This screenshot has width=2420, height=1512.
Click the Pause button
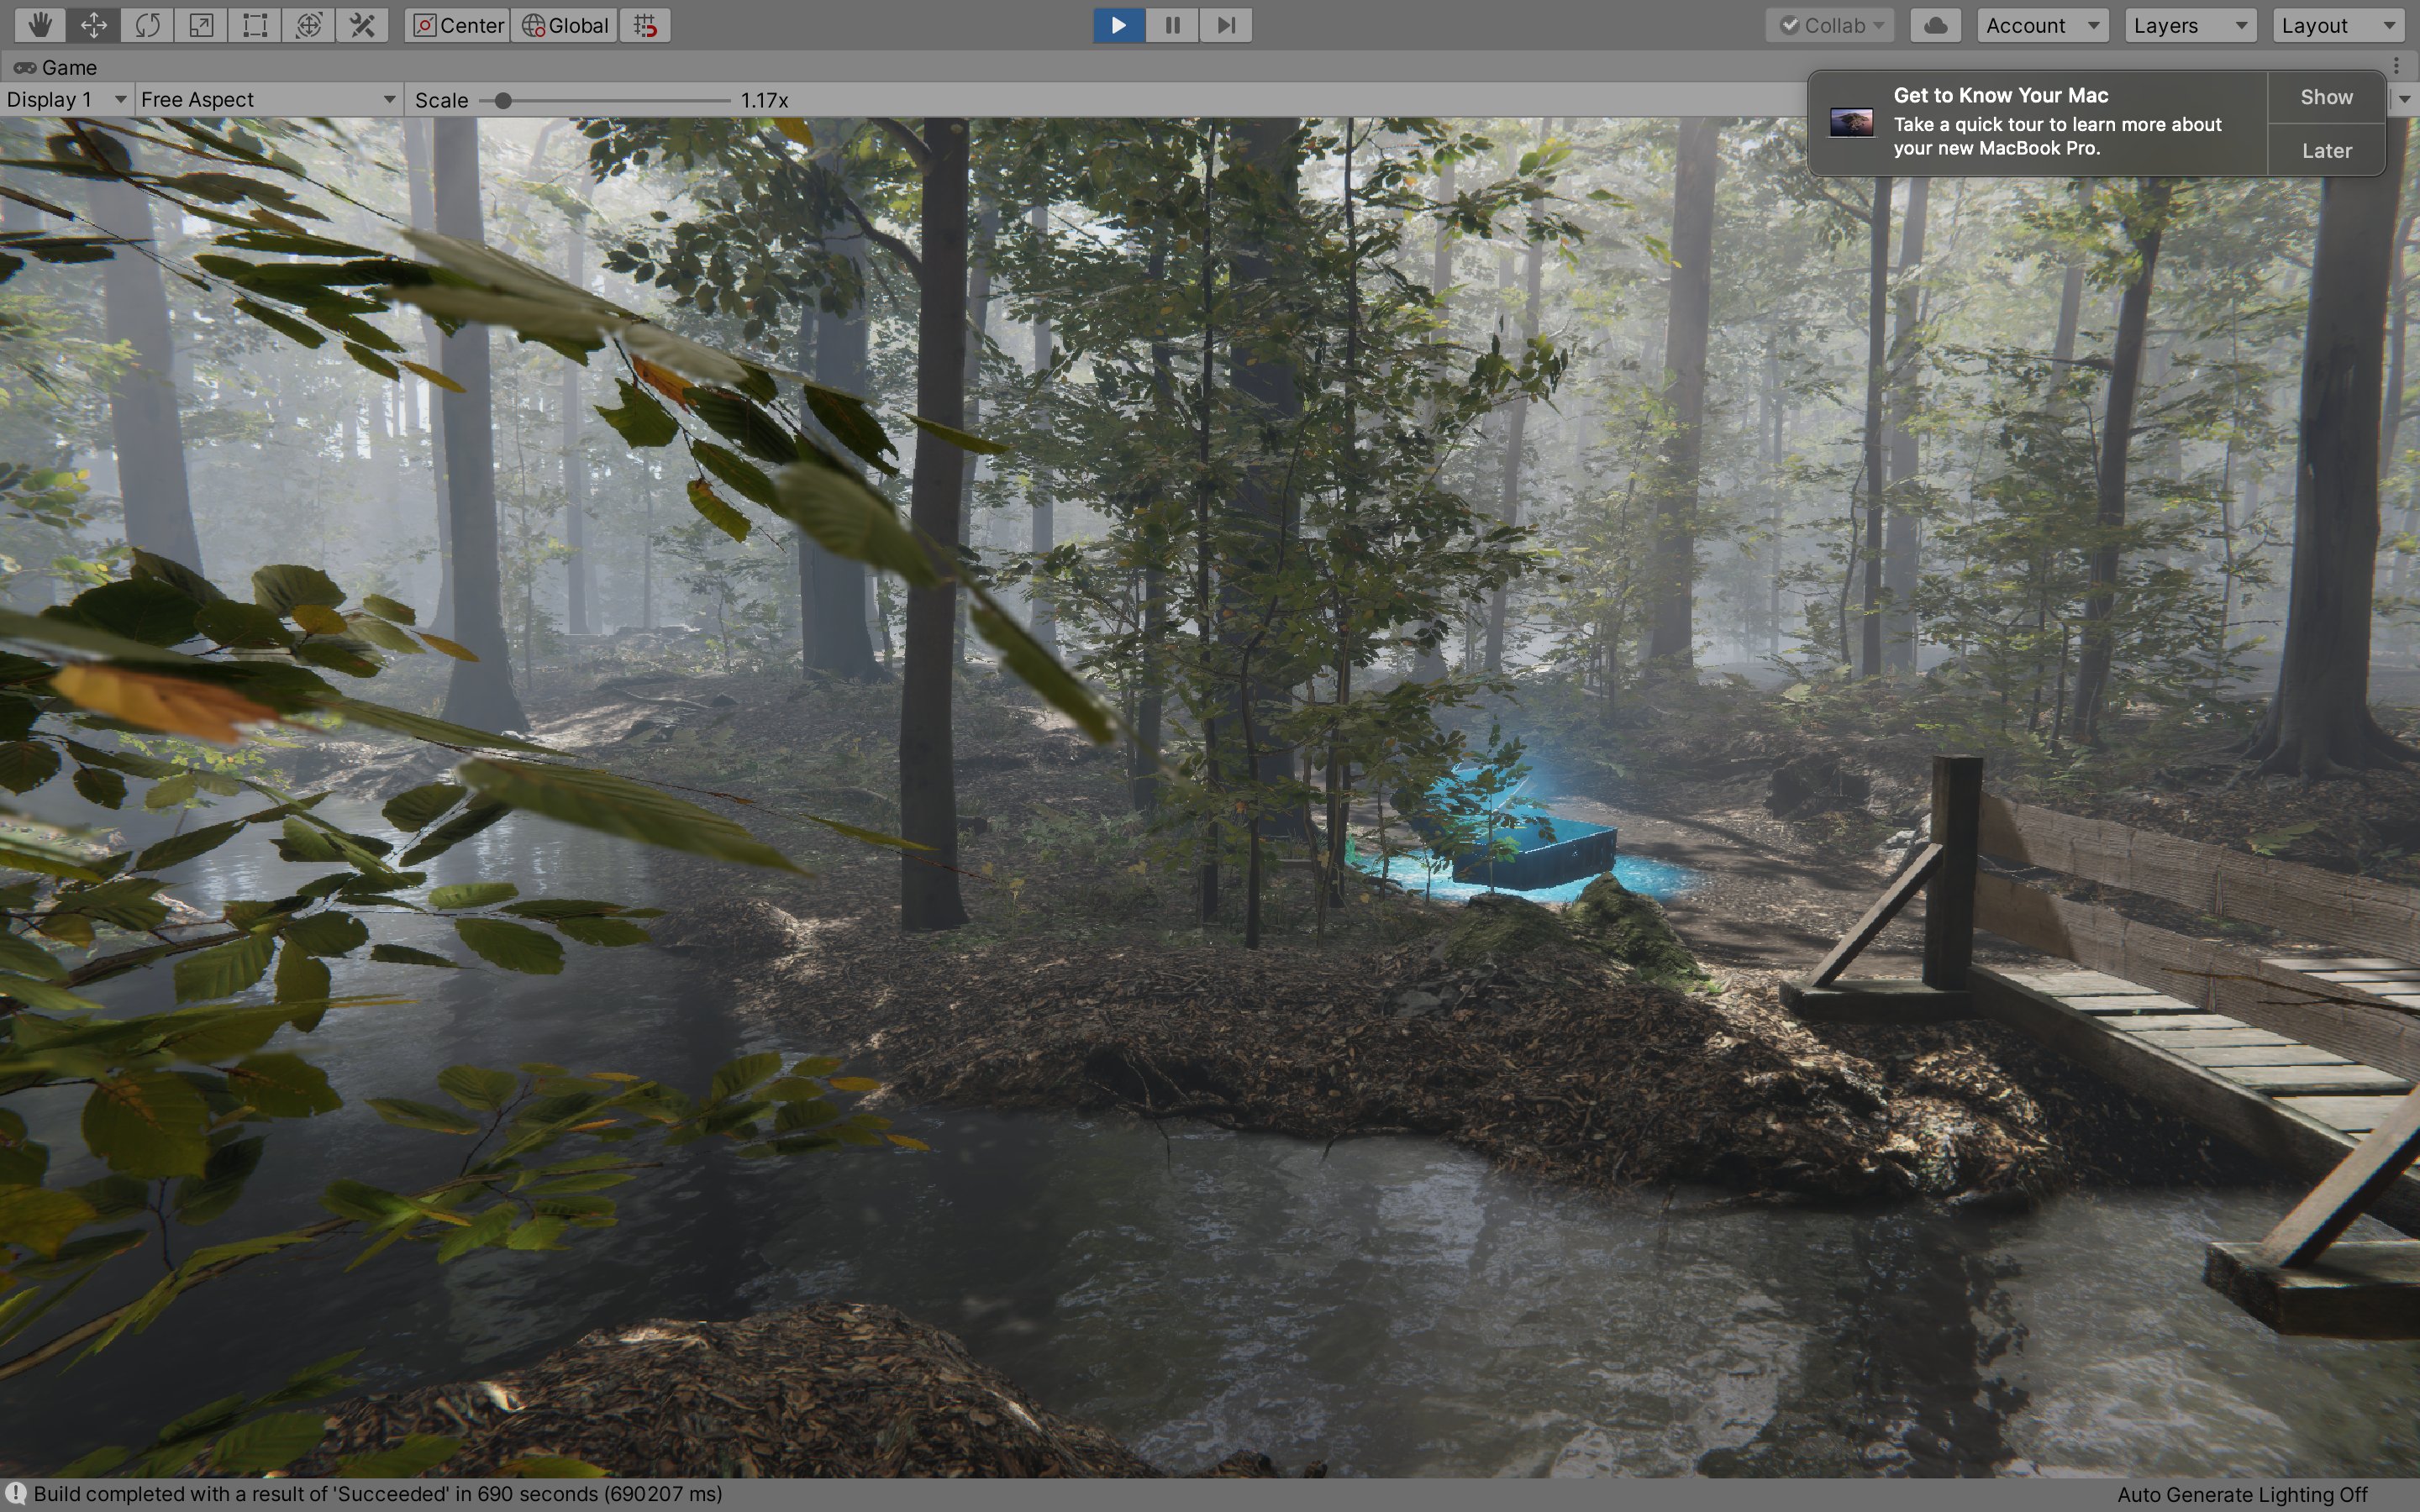[x=1173, y=25]
